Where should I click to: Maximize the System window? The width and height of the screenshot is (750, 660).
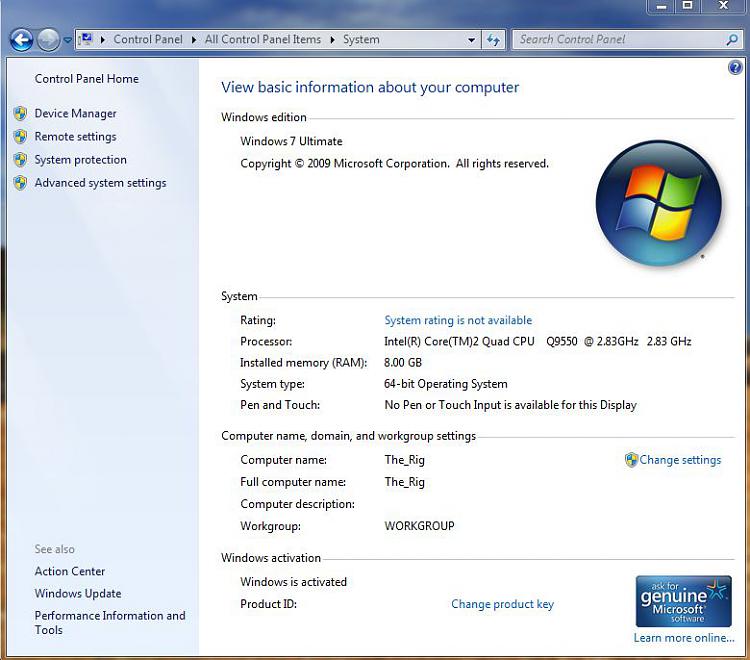click(x=687, y=6)
